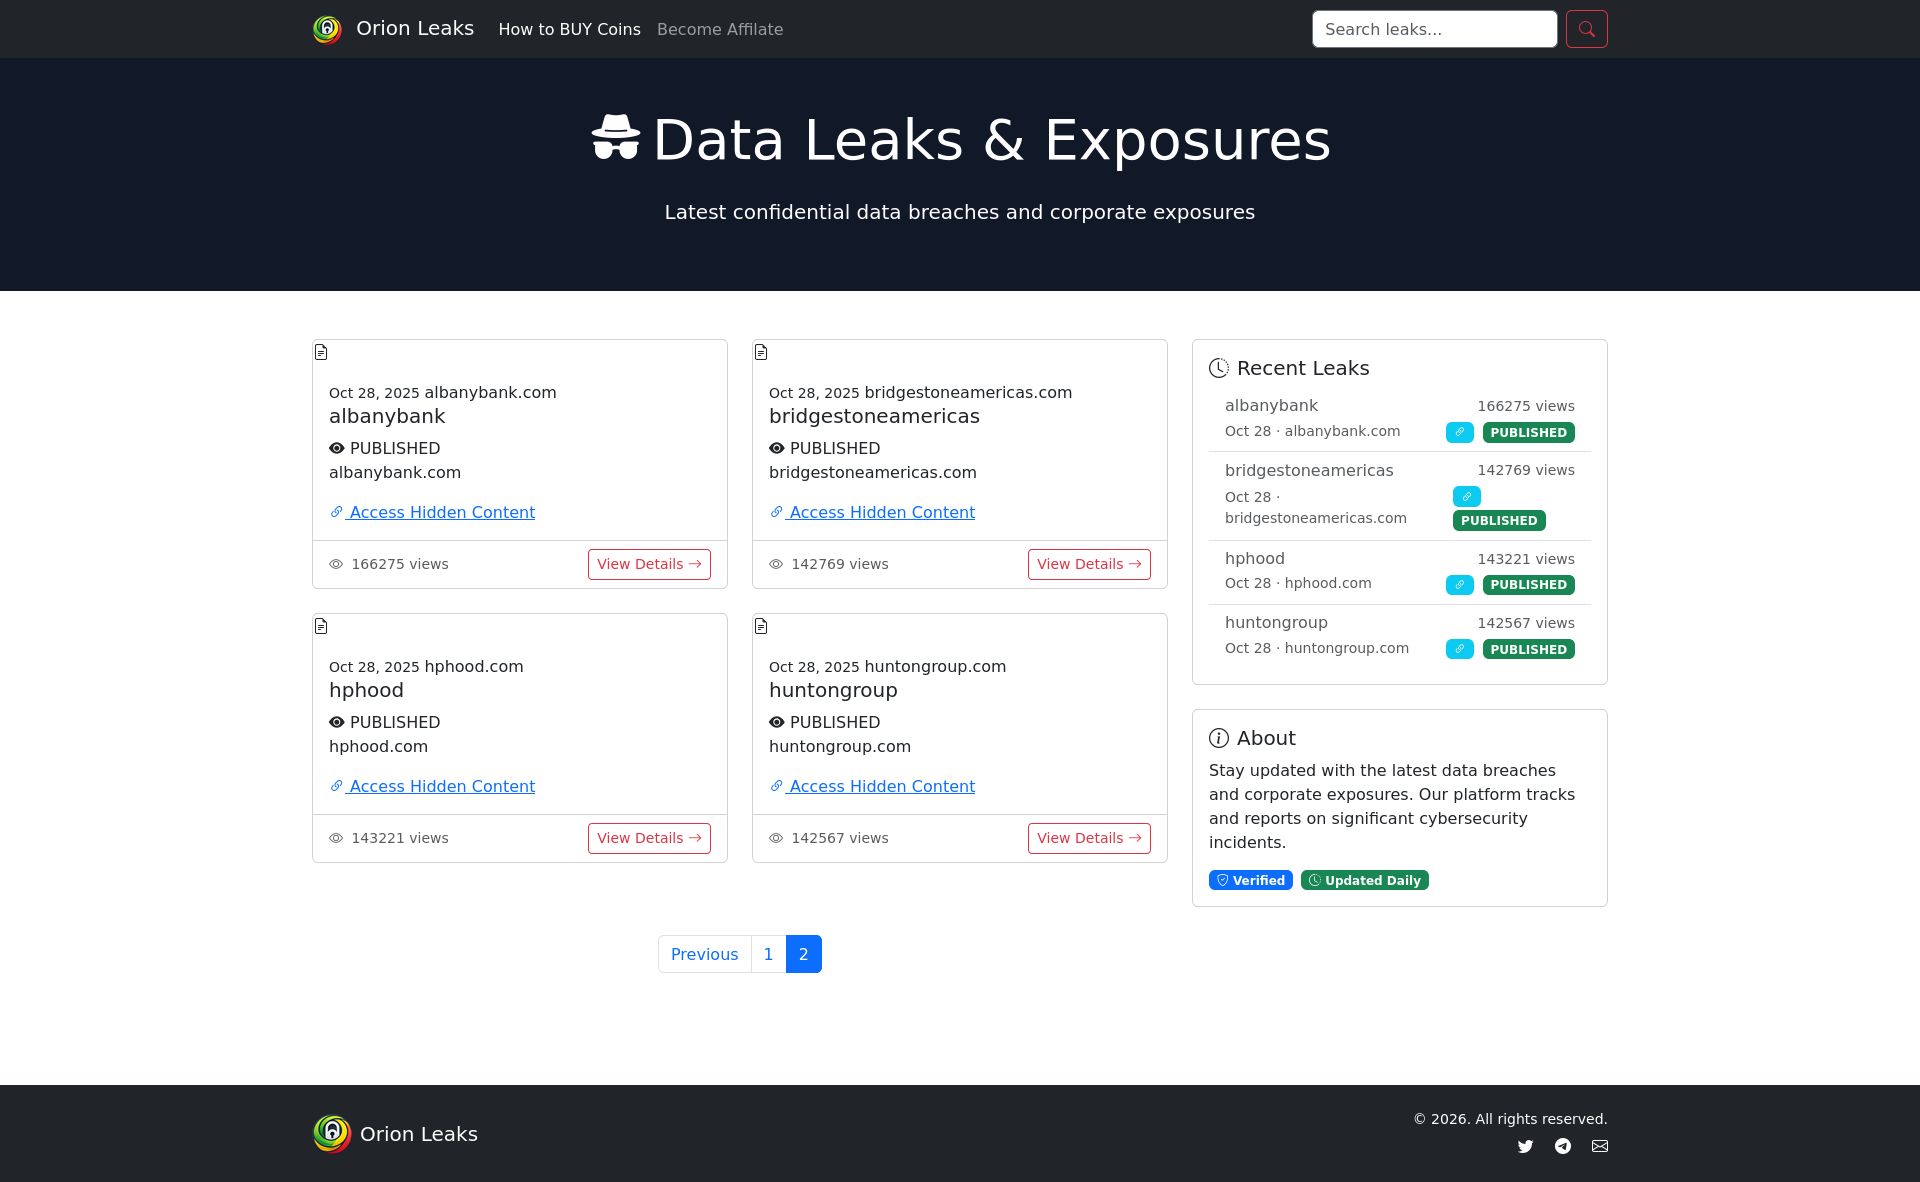Click the spy hat icon in page title
The width and height of the screenshot is (1920, 1182).
615,138
